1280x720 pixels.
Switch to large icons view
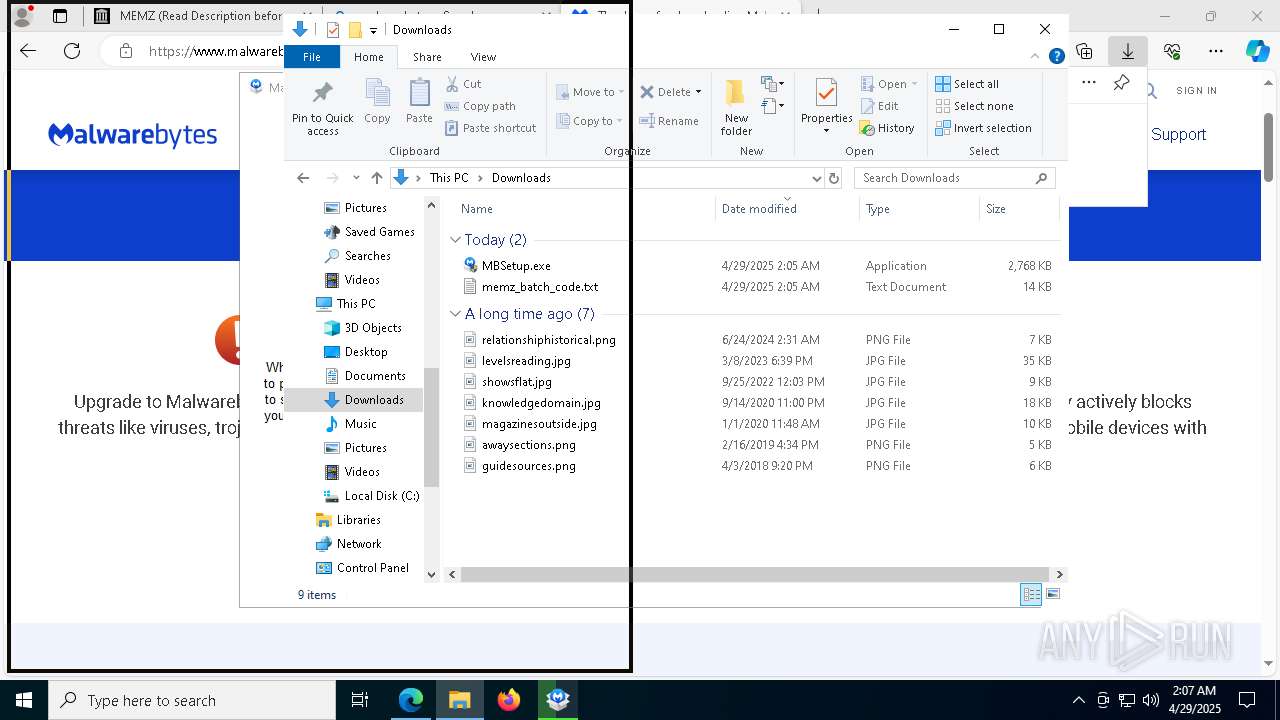coord(1052,594)
